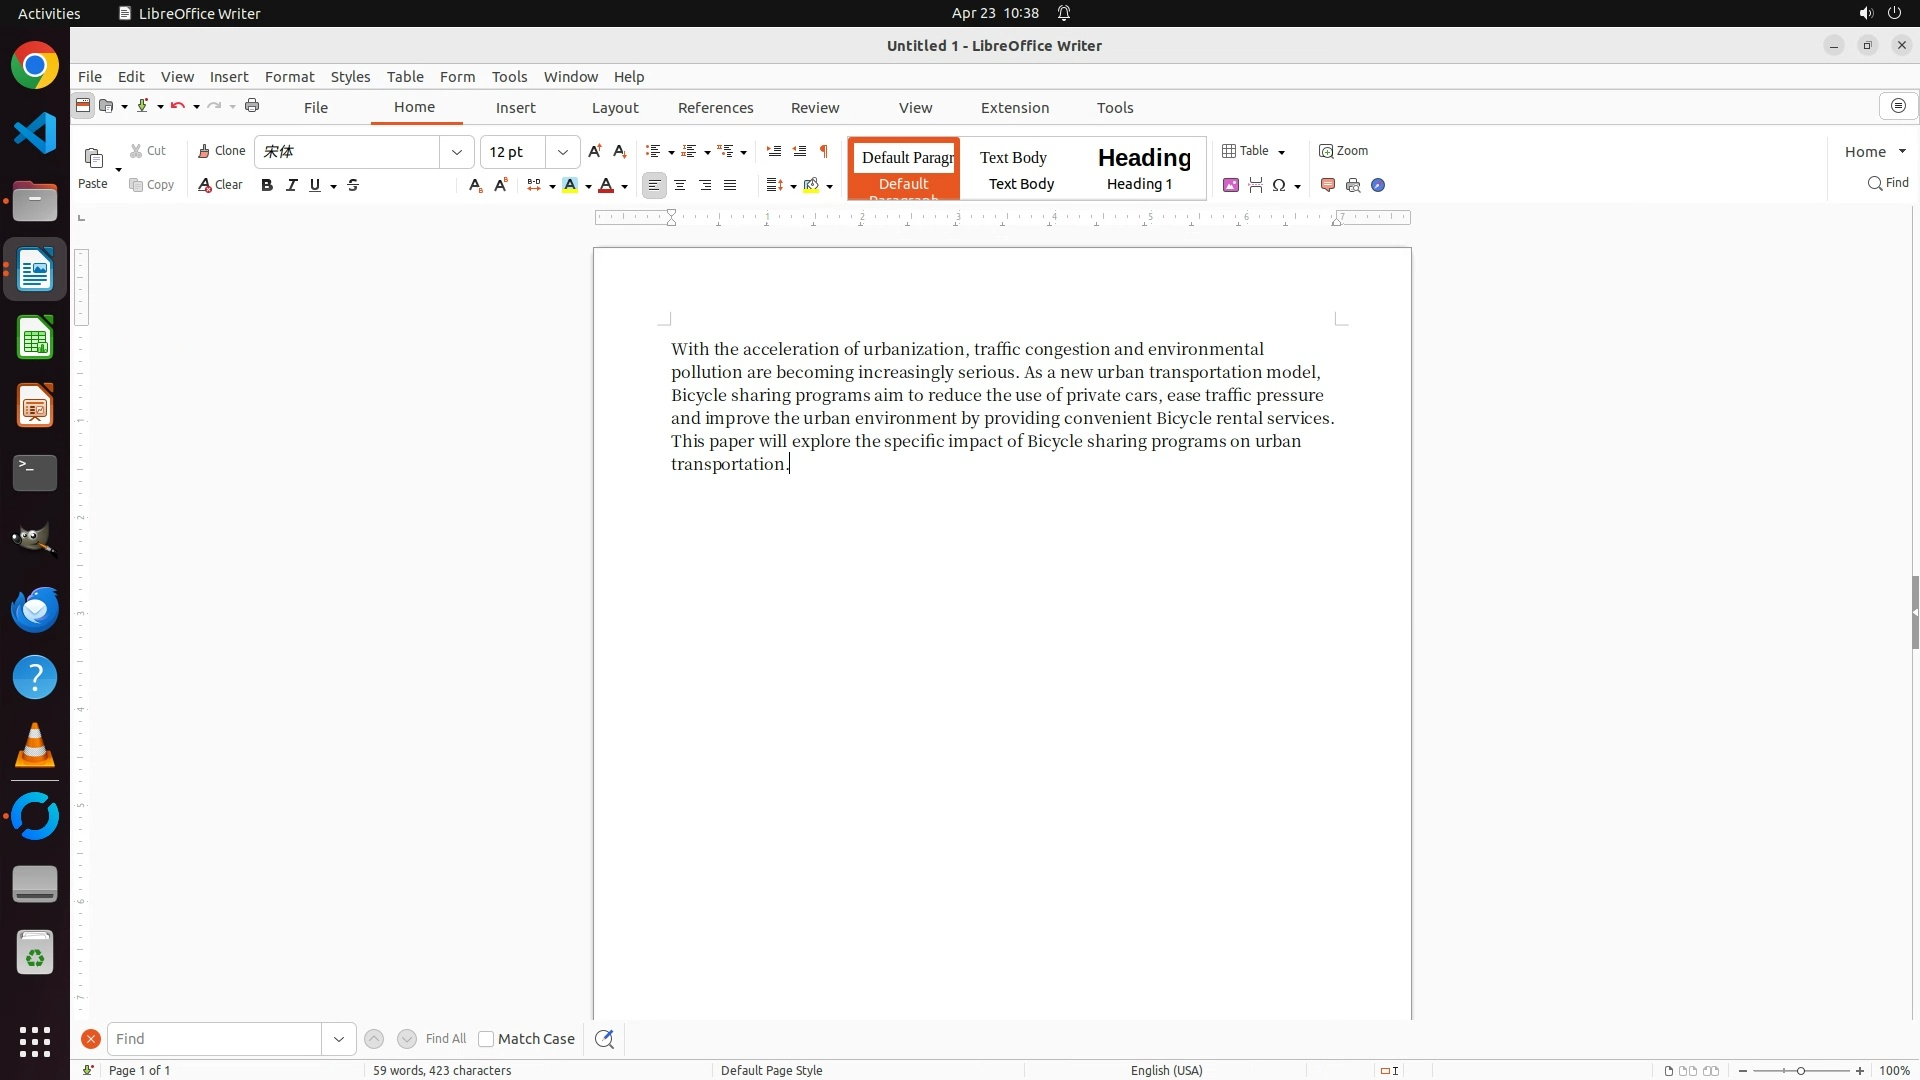Justify the paragraph text
The width and height of the screenshot is (1920, 1080).
730,185
